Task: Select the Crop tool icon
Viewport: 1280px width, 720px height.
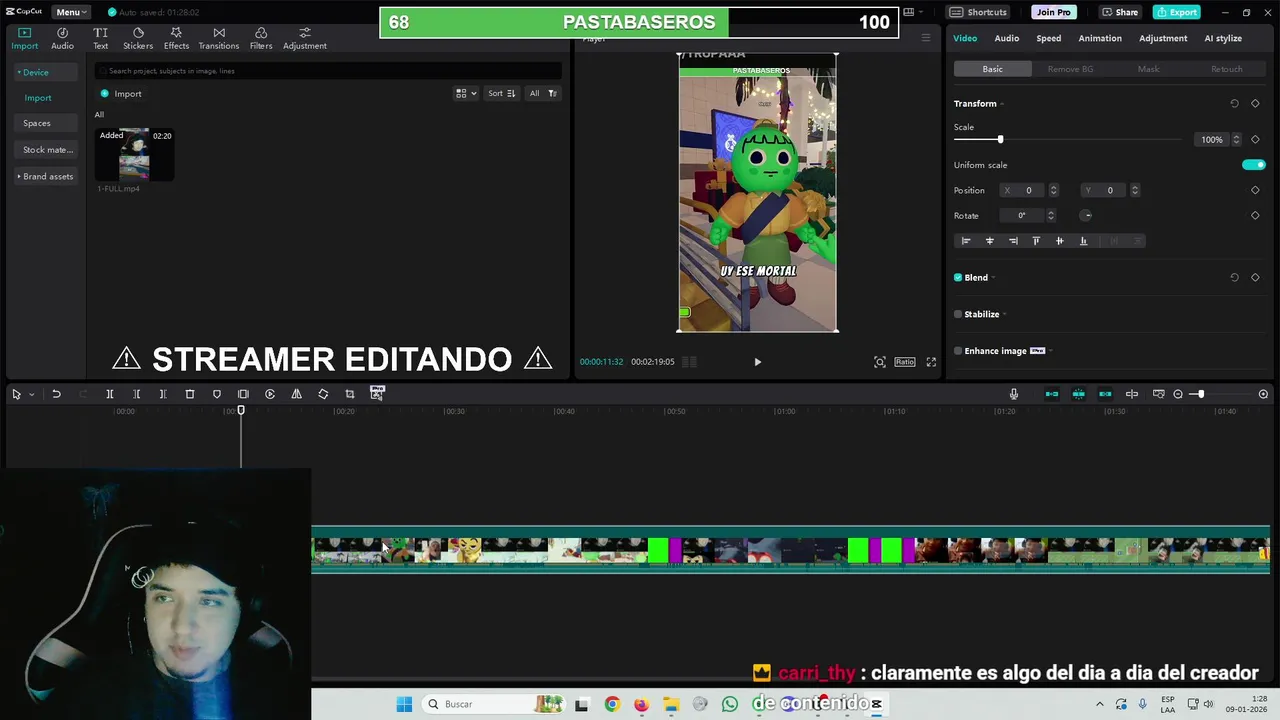Action: click(x=350, y=394)
